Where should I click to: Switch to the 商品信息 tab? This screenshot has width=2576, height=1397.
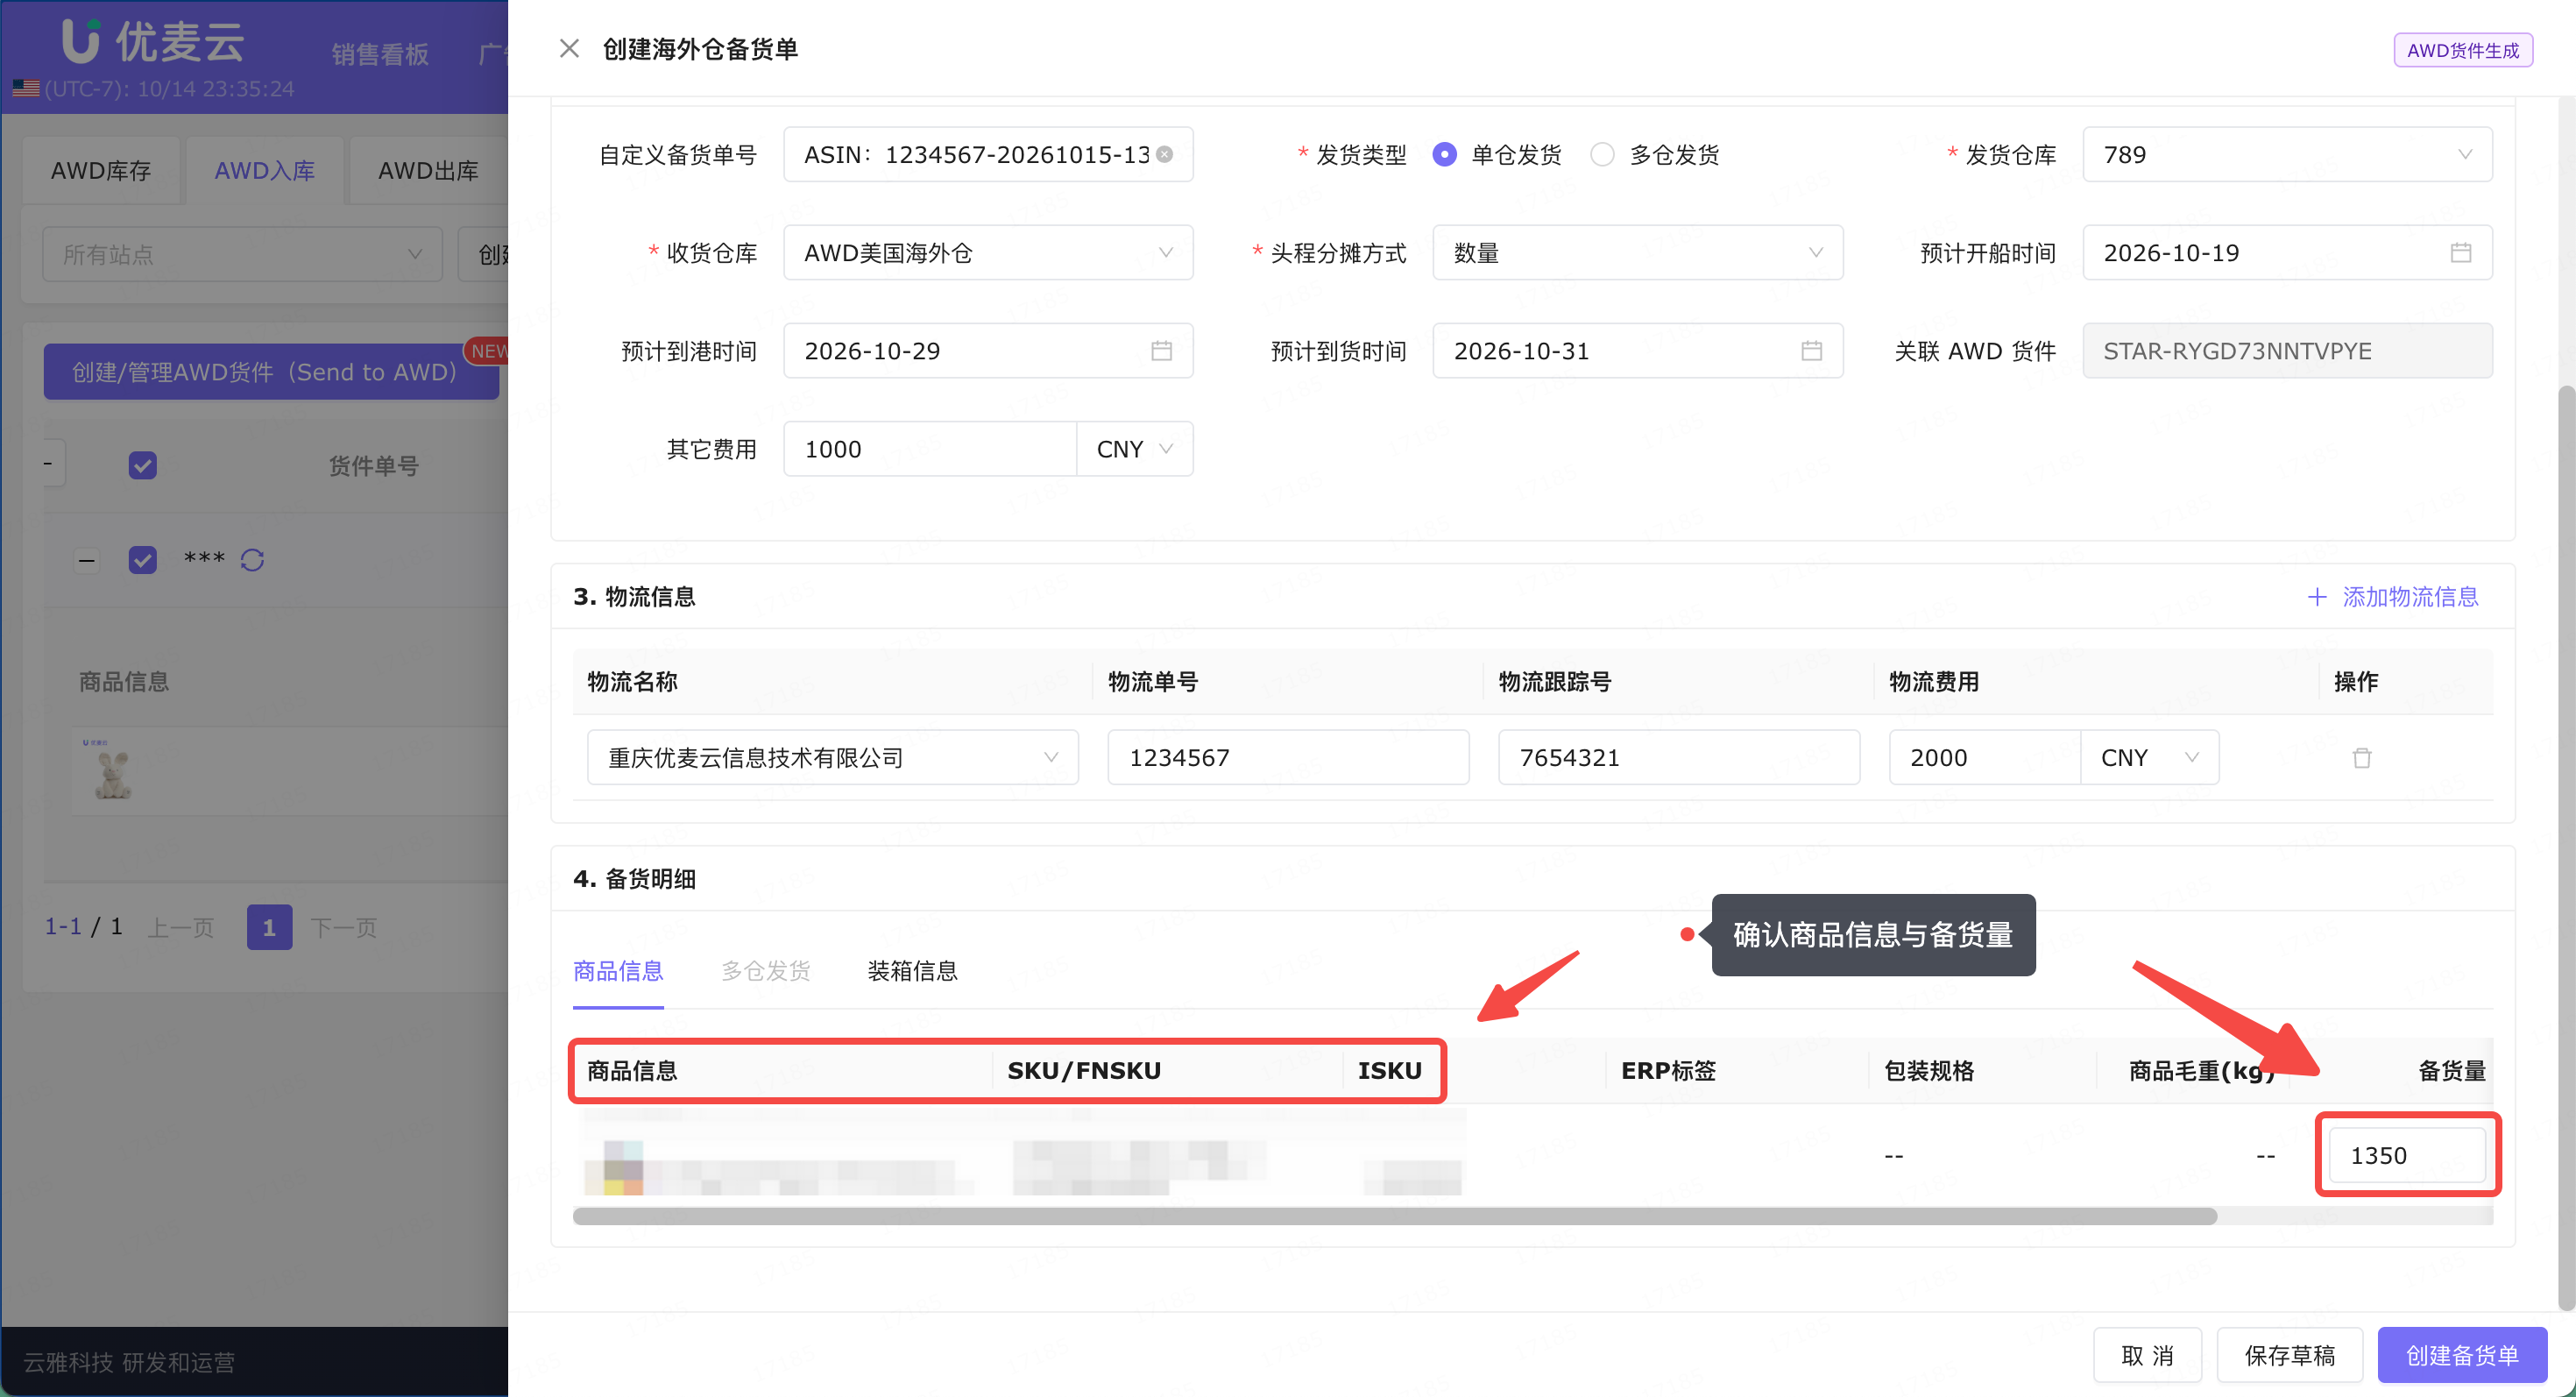pyautogui.click(x=618, y=970)
